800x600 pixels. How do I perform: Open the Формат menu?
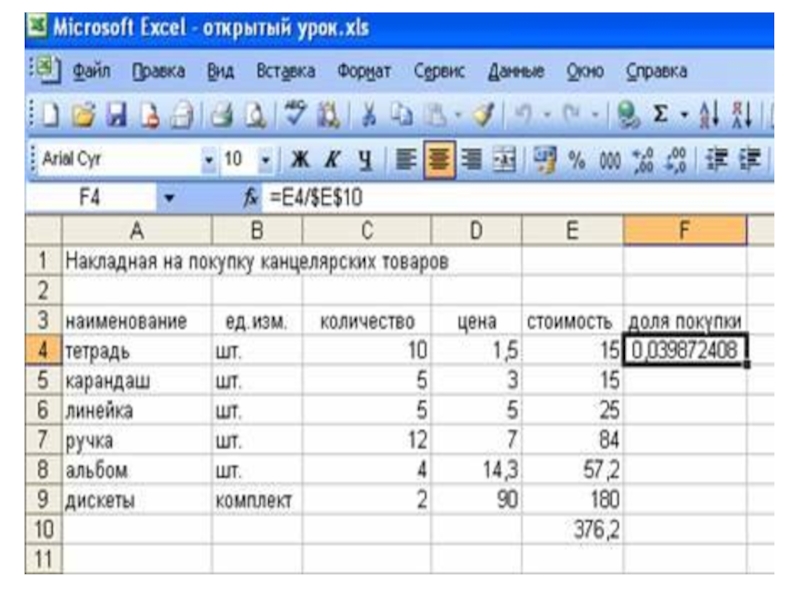364,71
